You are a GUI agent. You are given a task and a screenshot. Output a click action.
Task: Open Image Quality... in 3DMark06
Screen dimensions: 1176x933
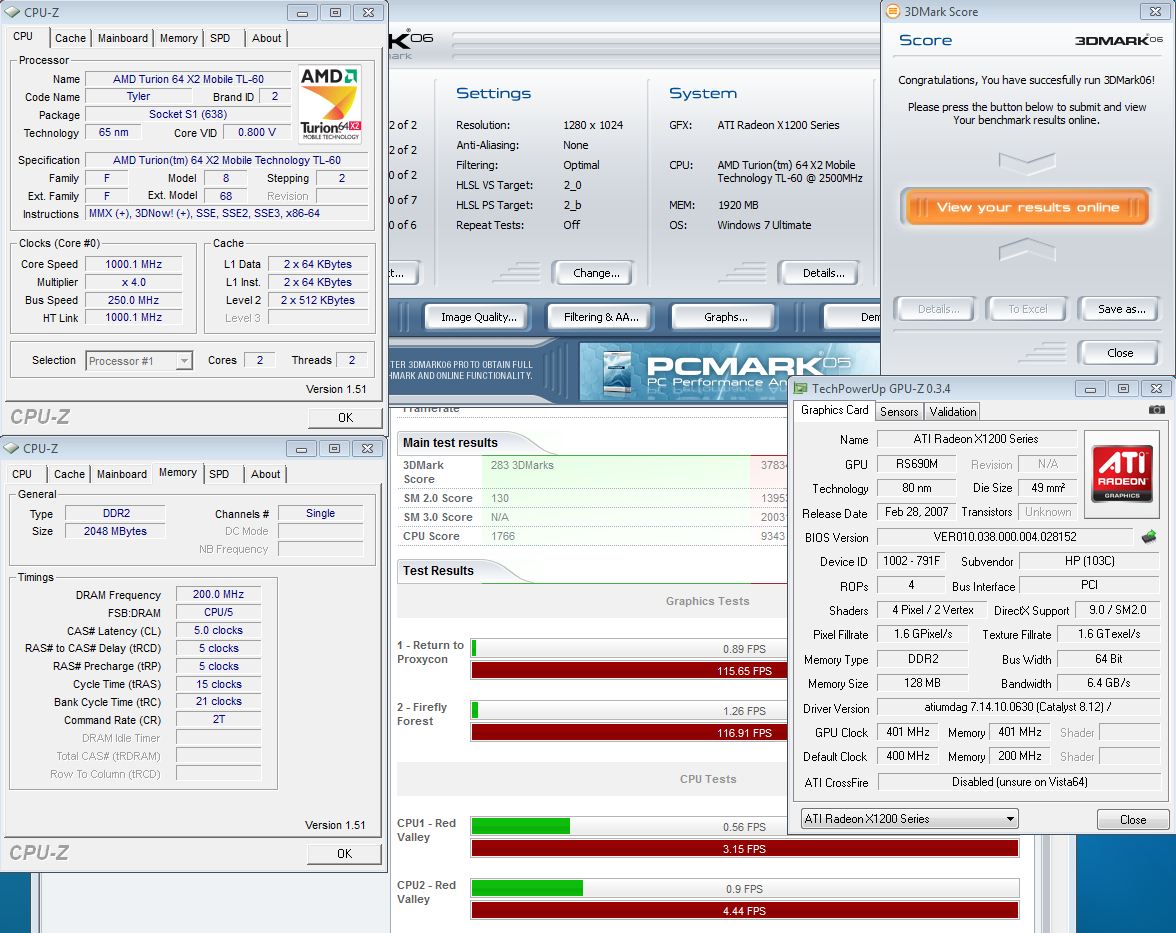[x=478, y=317]
